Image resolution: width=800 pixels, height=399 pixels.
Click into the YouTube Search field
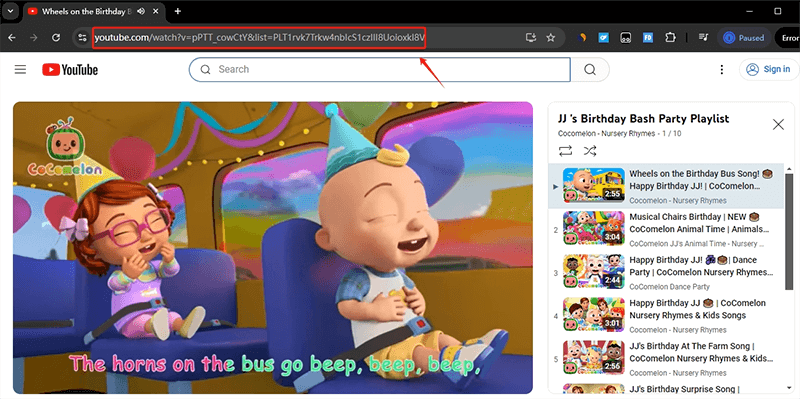click(380, 69)
